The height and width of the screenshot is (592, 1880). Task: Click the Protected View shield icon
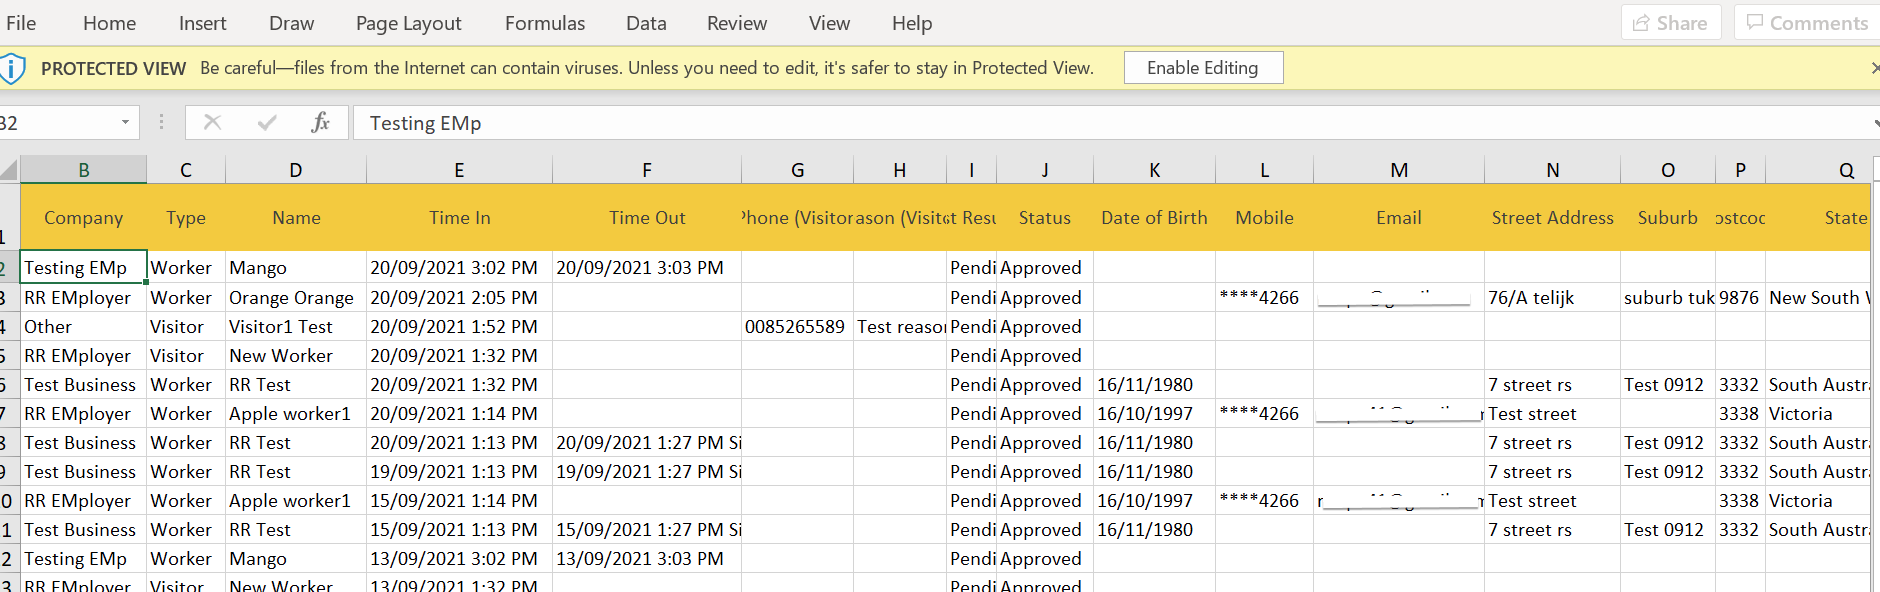[11, 68]
